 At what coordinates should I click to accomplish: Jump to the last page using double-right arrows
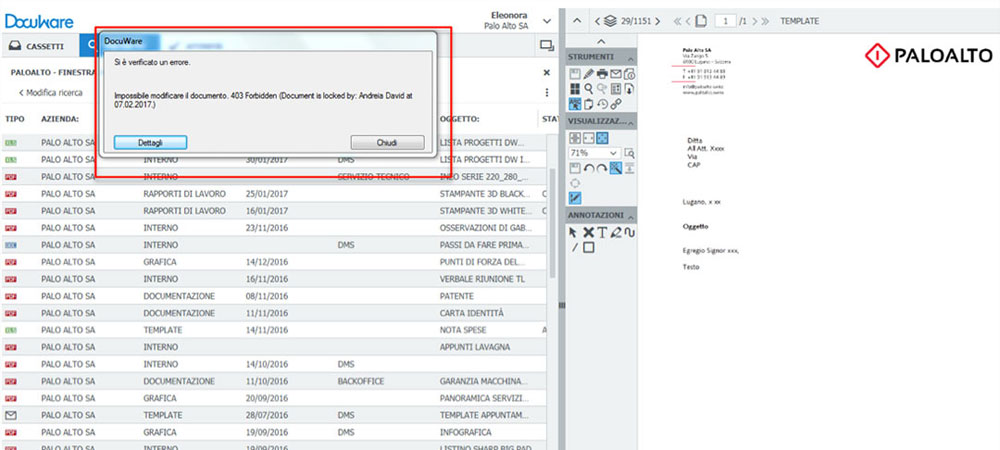(765, 21)
